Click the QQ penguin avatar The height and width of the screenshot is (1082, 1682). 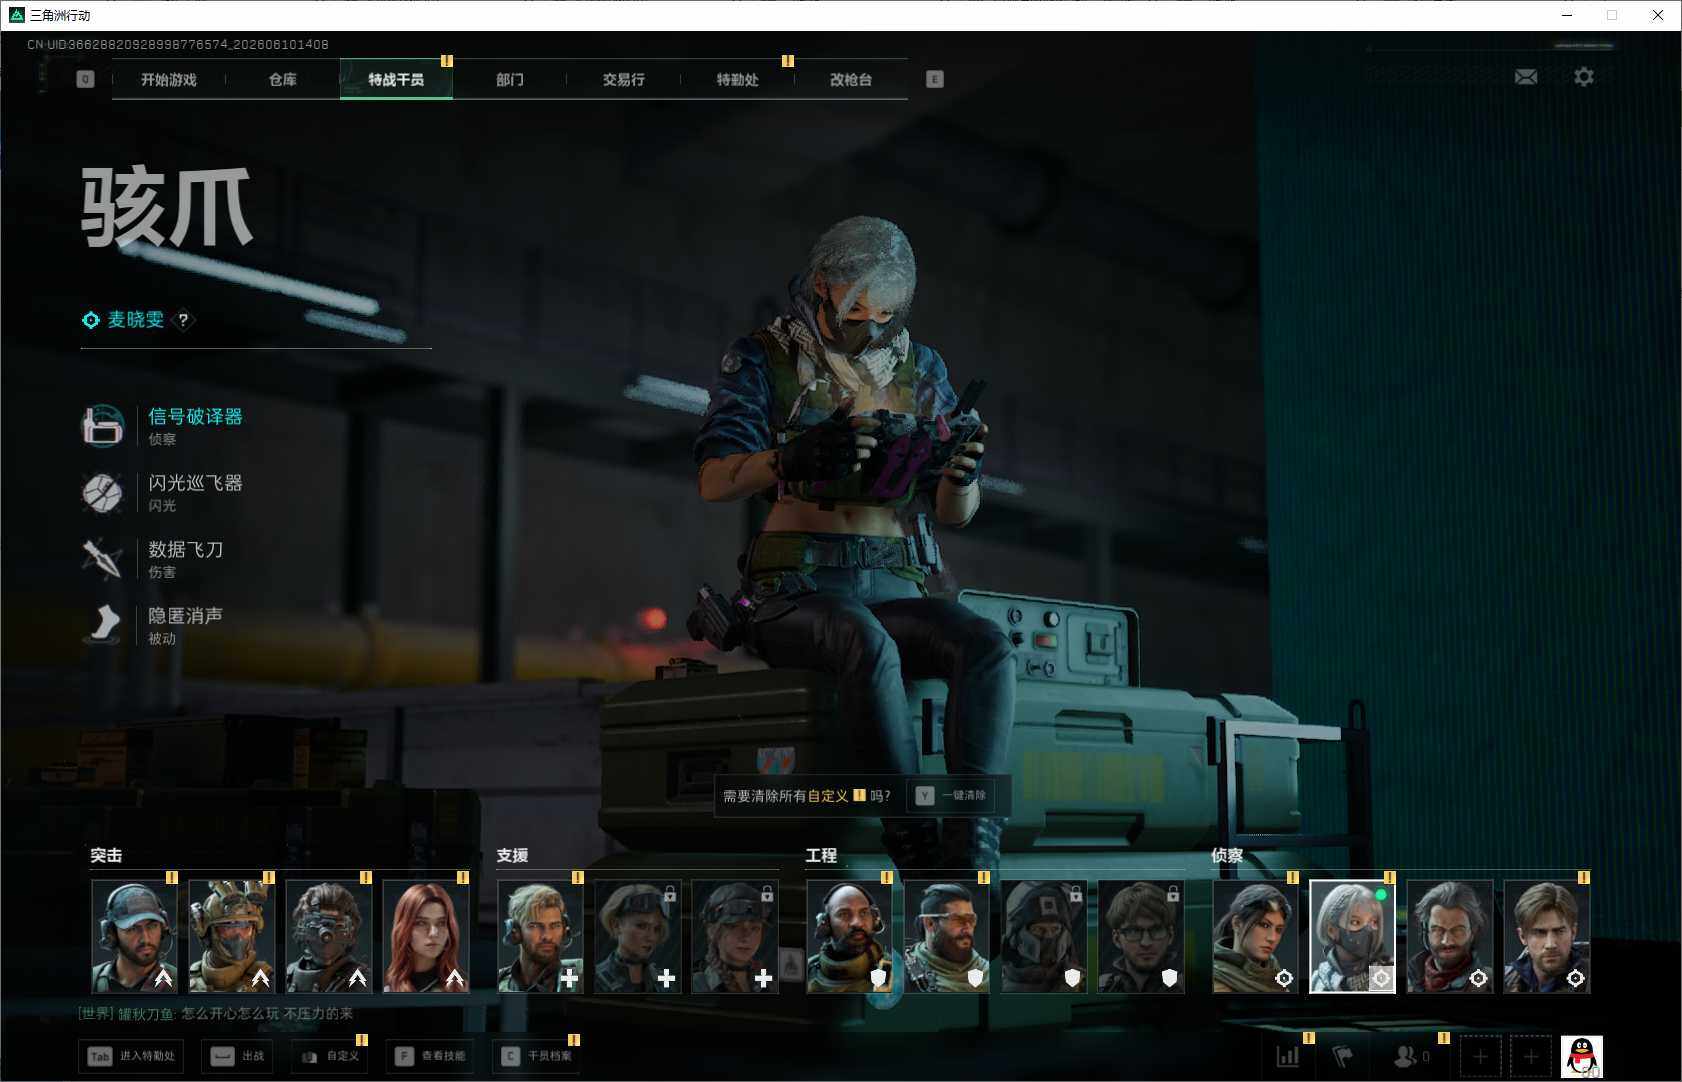pyautogui.click(x=1582, y=1057)
